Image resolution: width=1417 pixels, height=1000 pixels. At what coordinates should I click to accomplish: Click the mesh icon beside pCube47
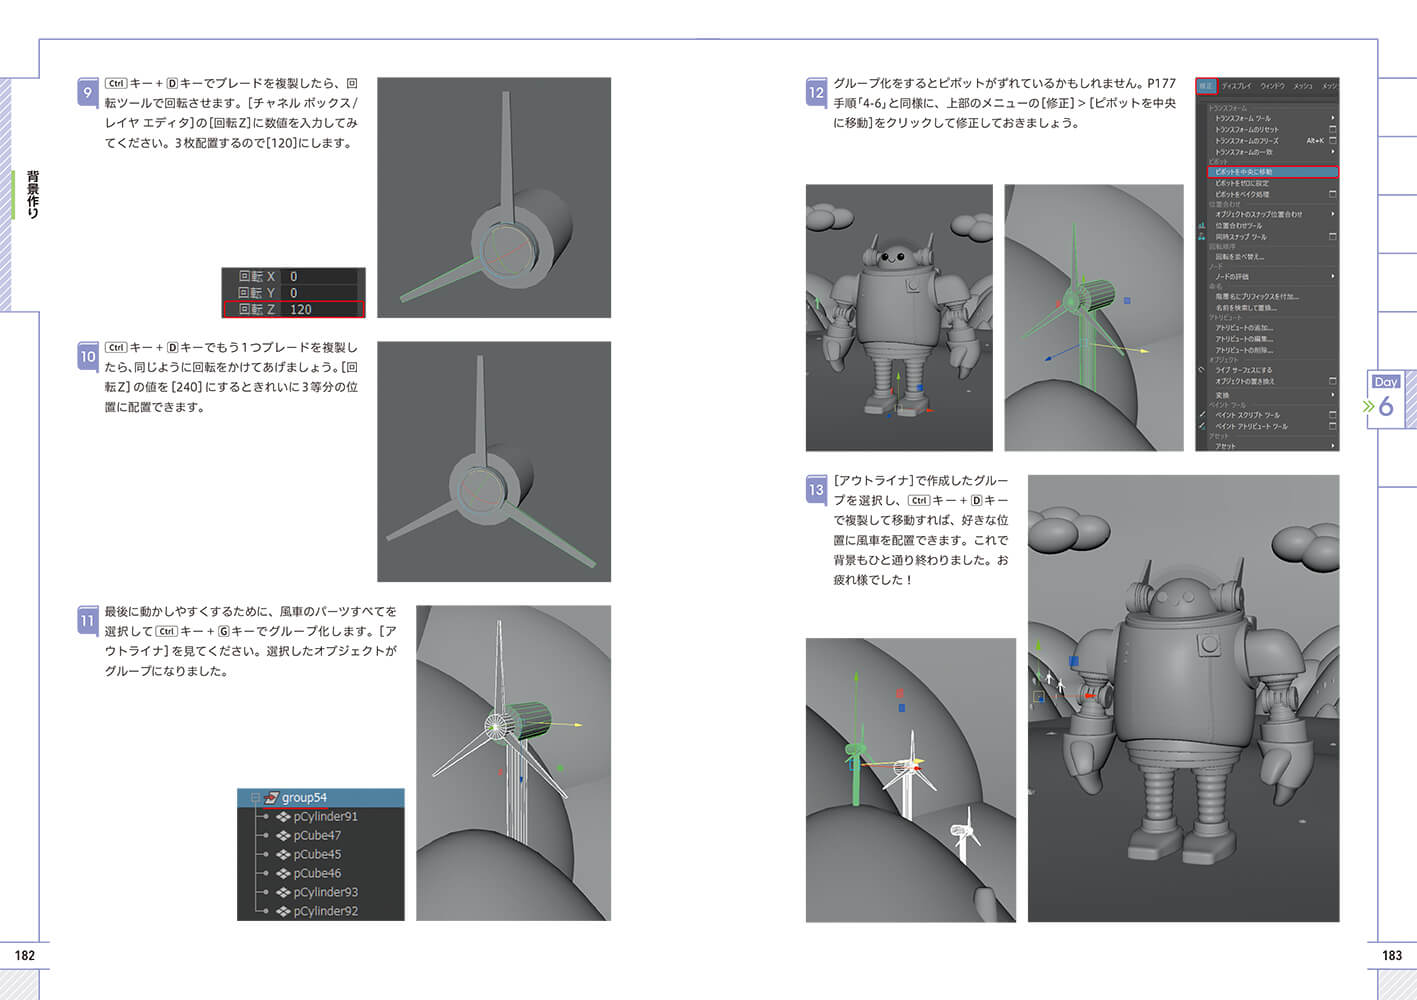[284, 836]
